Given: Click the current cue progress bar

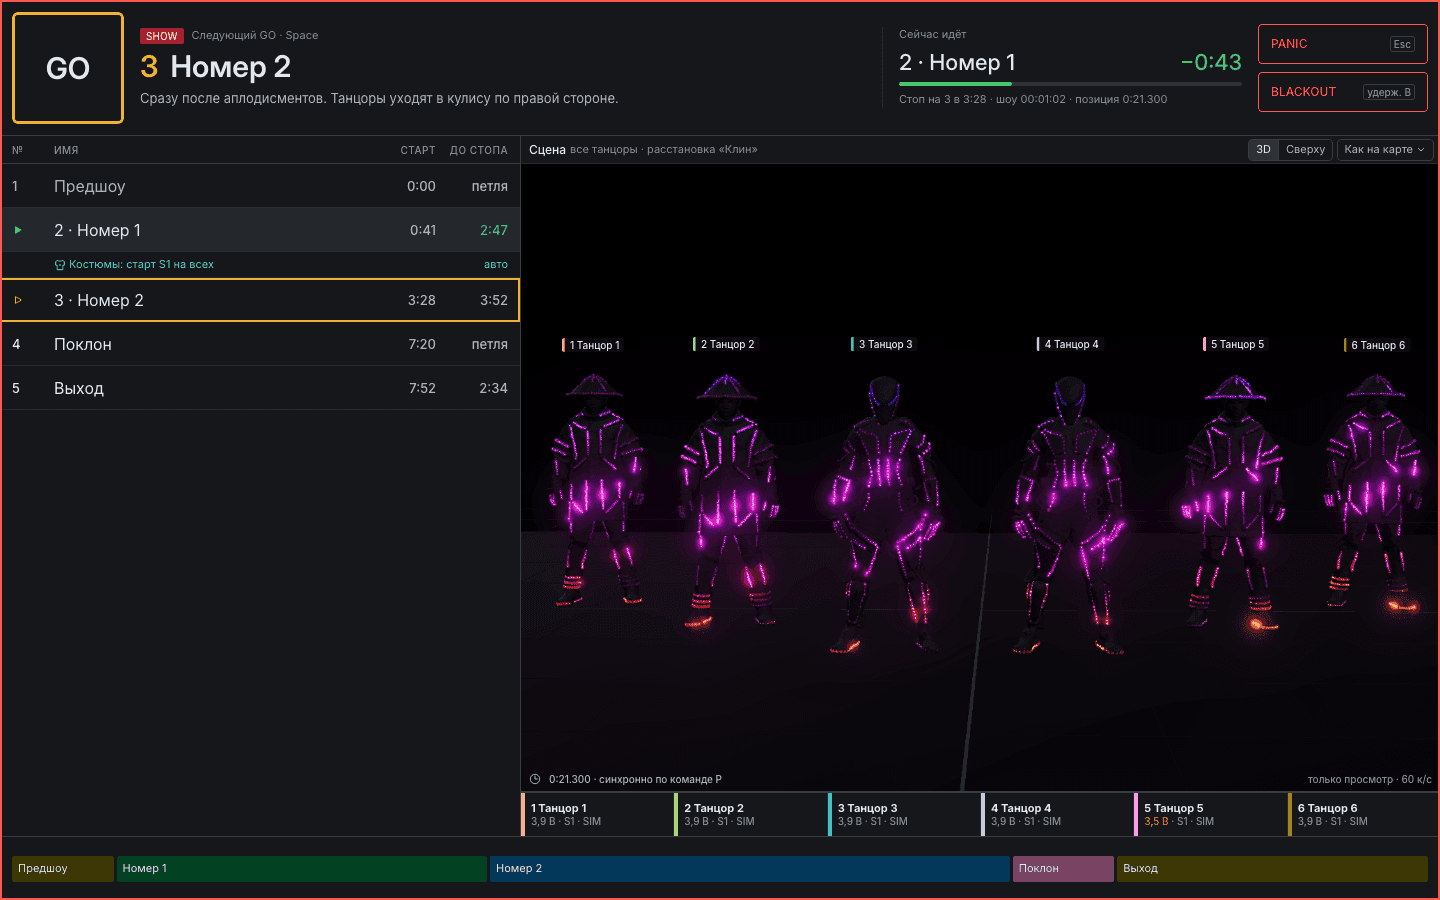Looking at the screenshot, I should [x=1070, y=84].
